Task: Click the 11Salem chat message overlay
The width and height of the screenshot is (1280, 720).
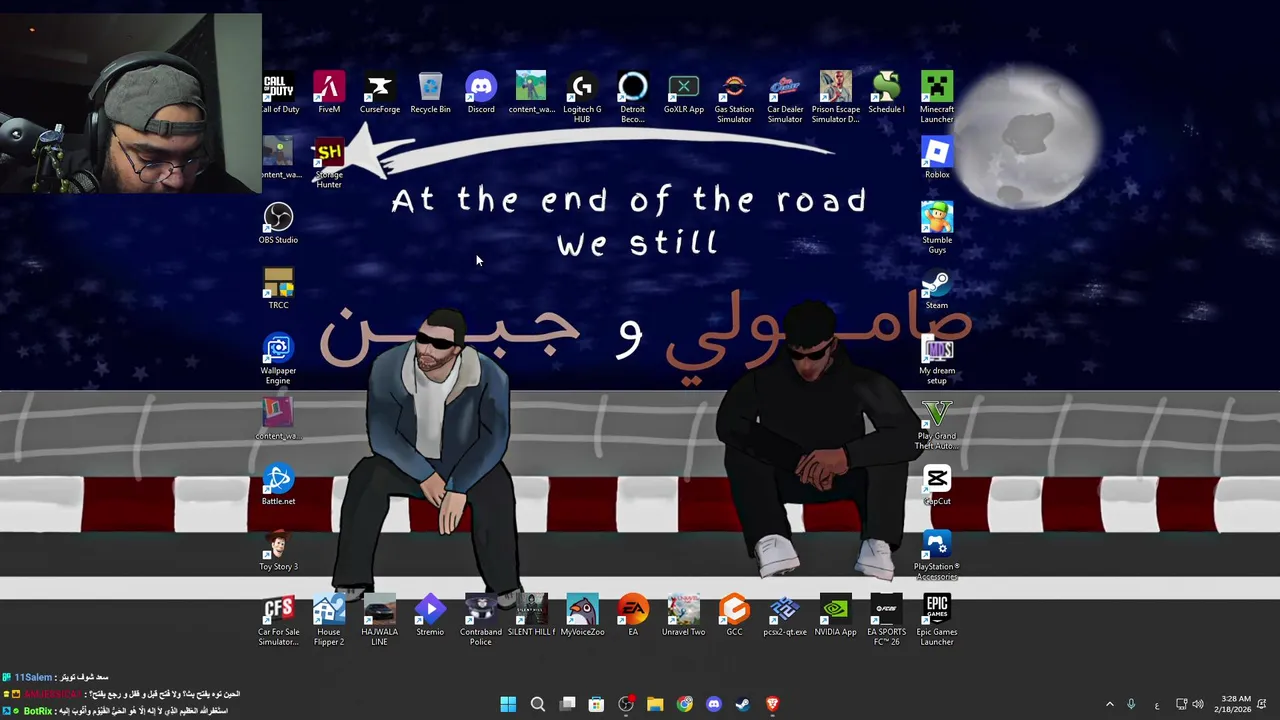Action: click(56, 677)
